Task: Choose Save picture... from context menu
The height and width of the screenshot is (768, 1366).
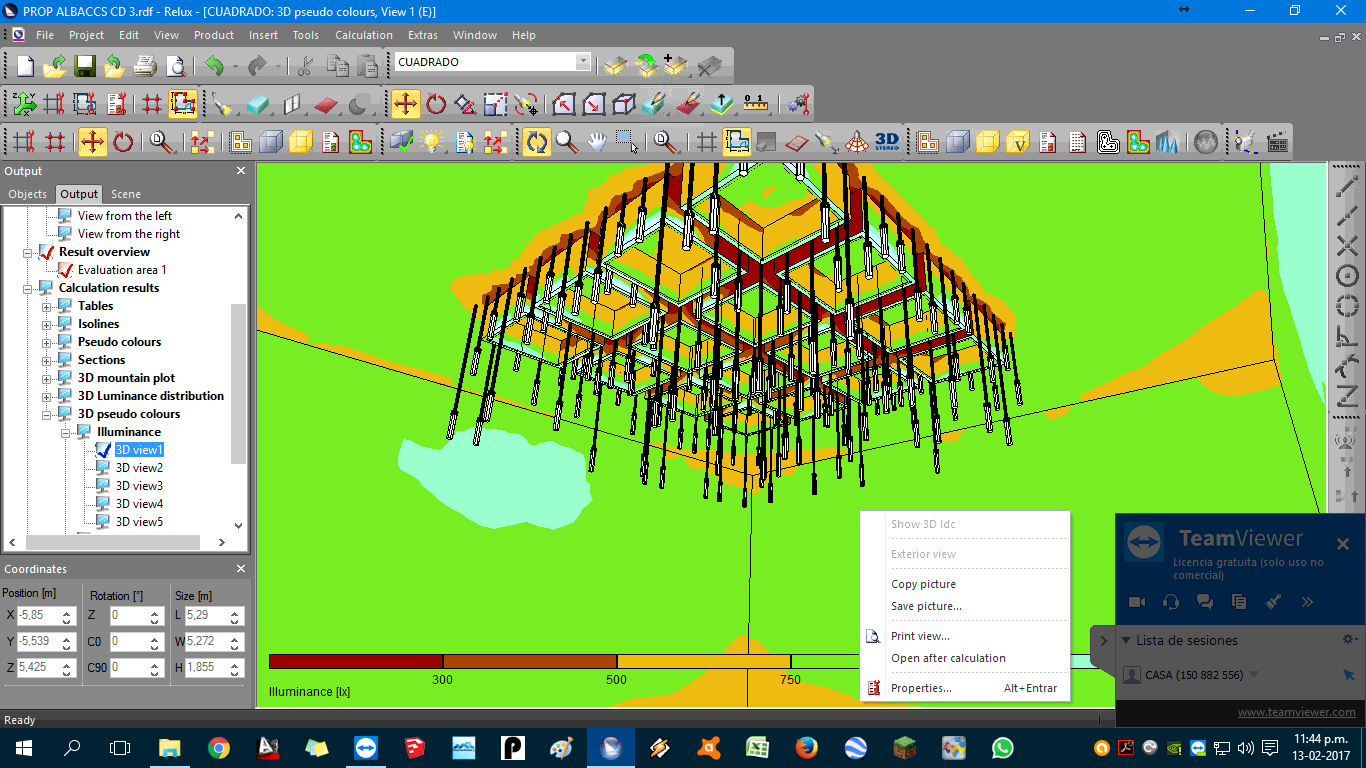Action: tap(926, 606)
